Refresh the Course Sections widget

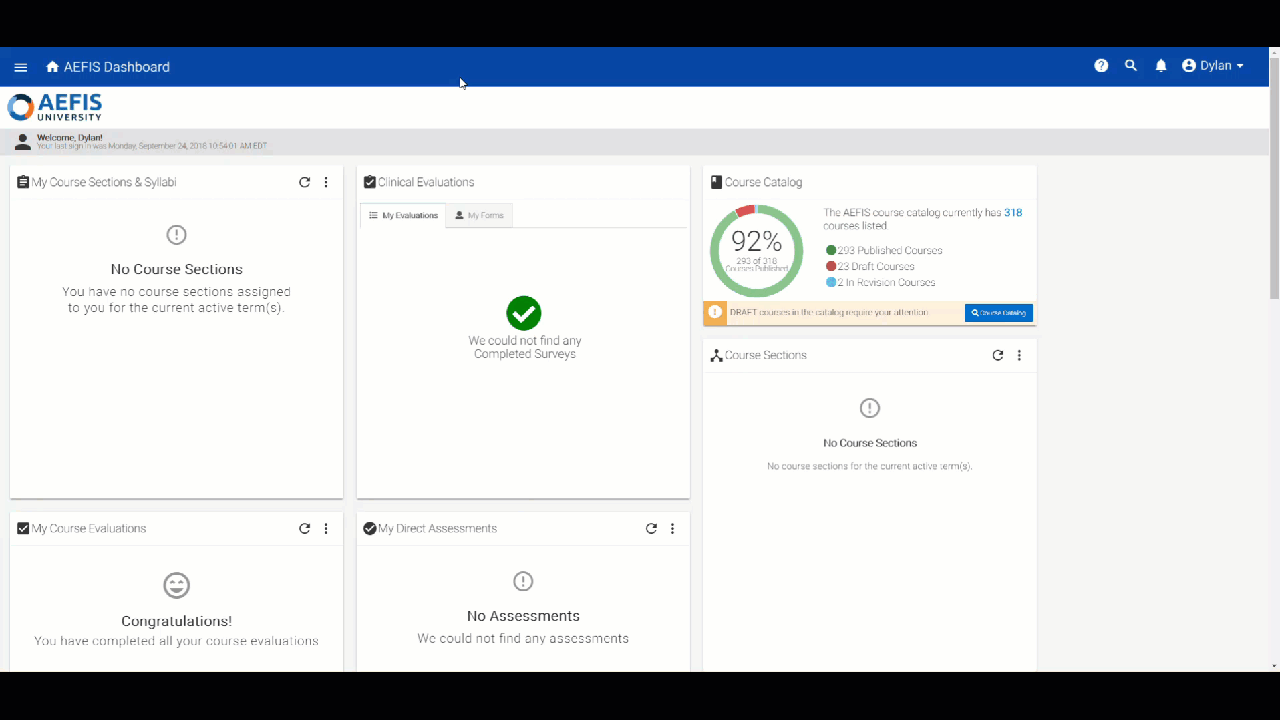pos(998,355)
